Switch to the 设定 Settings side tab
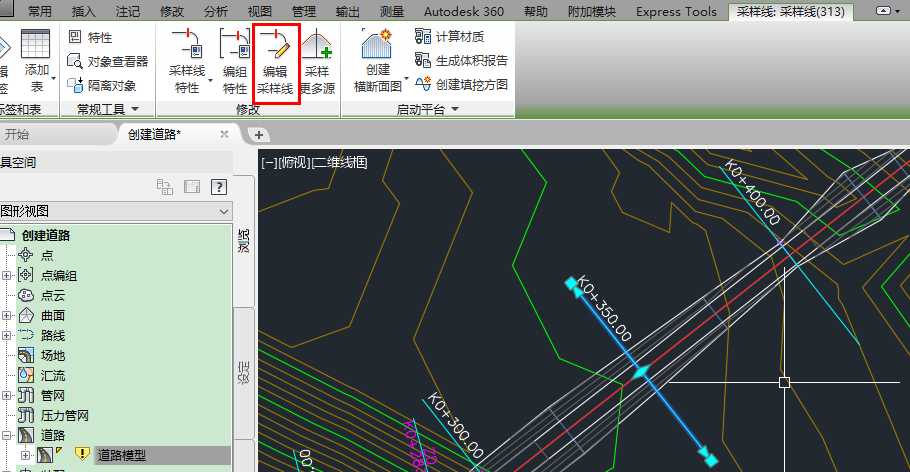This screenshot has height=472, width=910. coord(244,372)
